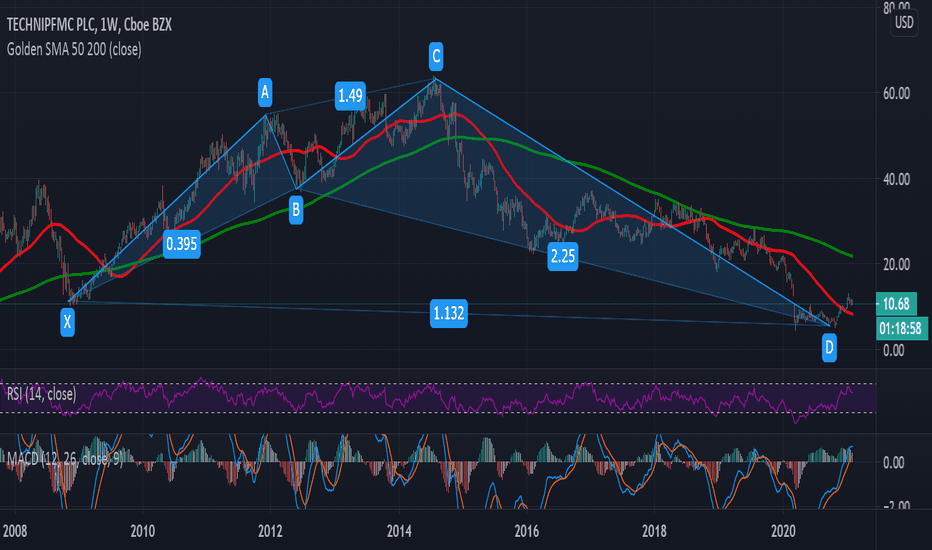The width and height of the screenshot is (932, 550).
Task: Click the TECHNIPFMC PLC symbol title
Action: pos(89,25)
